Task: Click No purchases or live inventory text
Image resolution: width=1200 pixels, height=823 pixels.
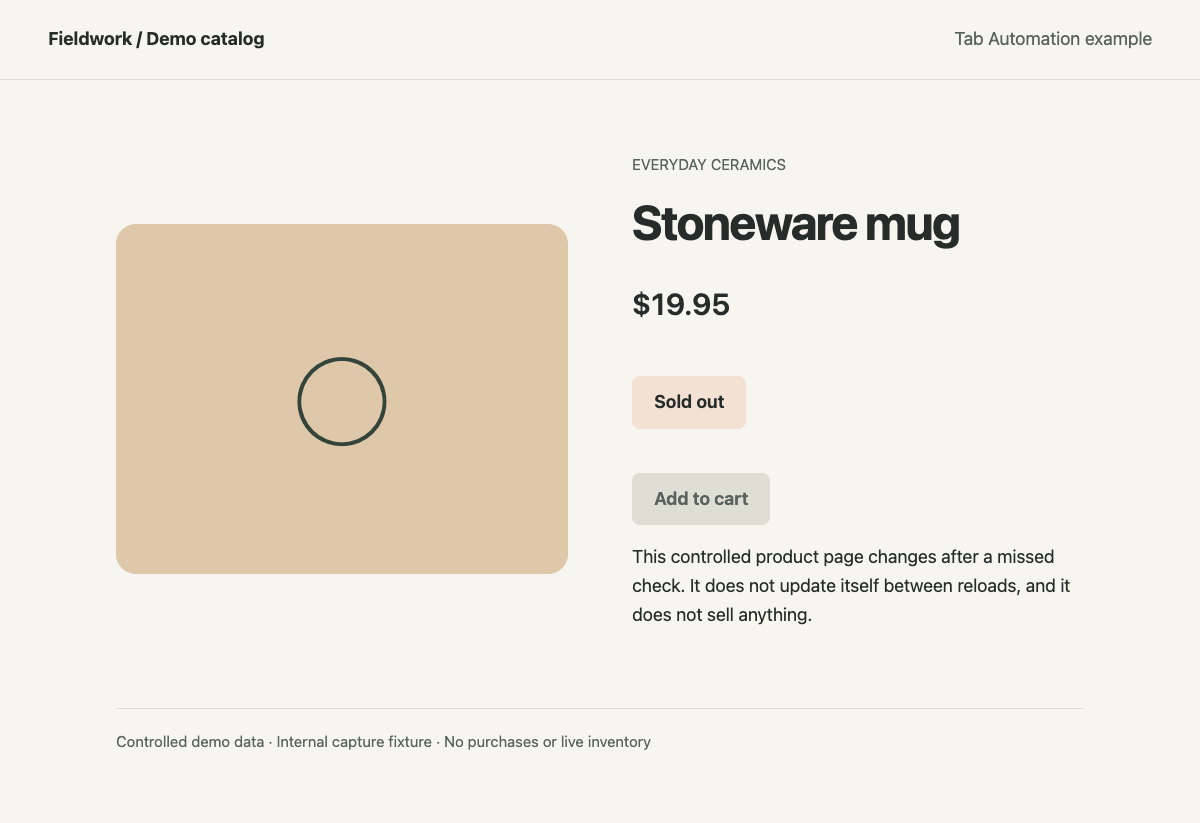Action: click(547, 742)
